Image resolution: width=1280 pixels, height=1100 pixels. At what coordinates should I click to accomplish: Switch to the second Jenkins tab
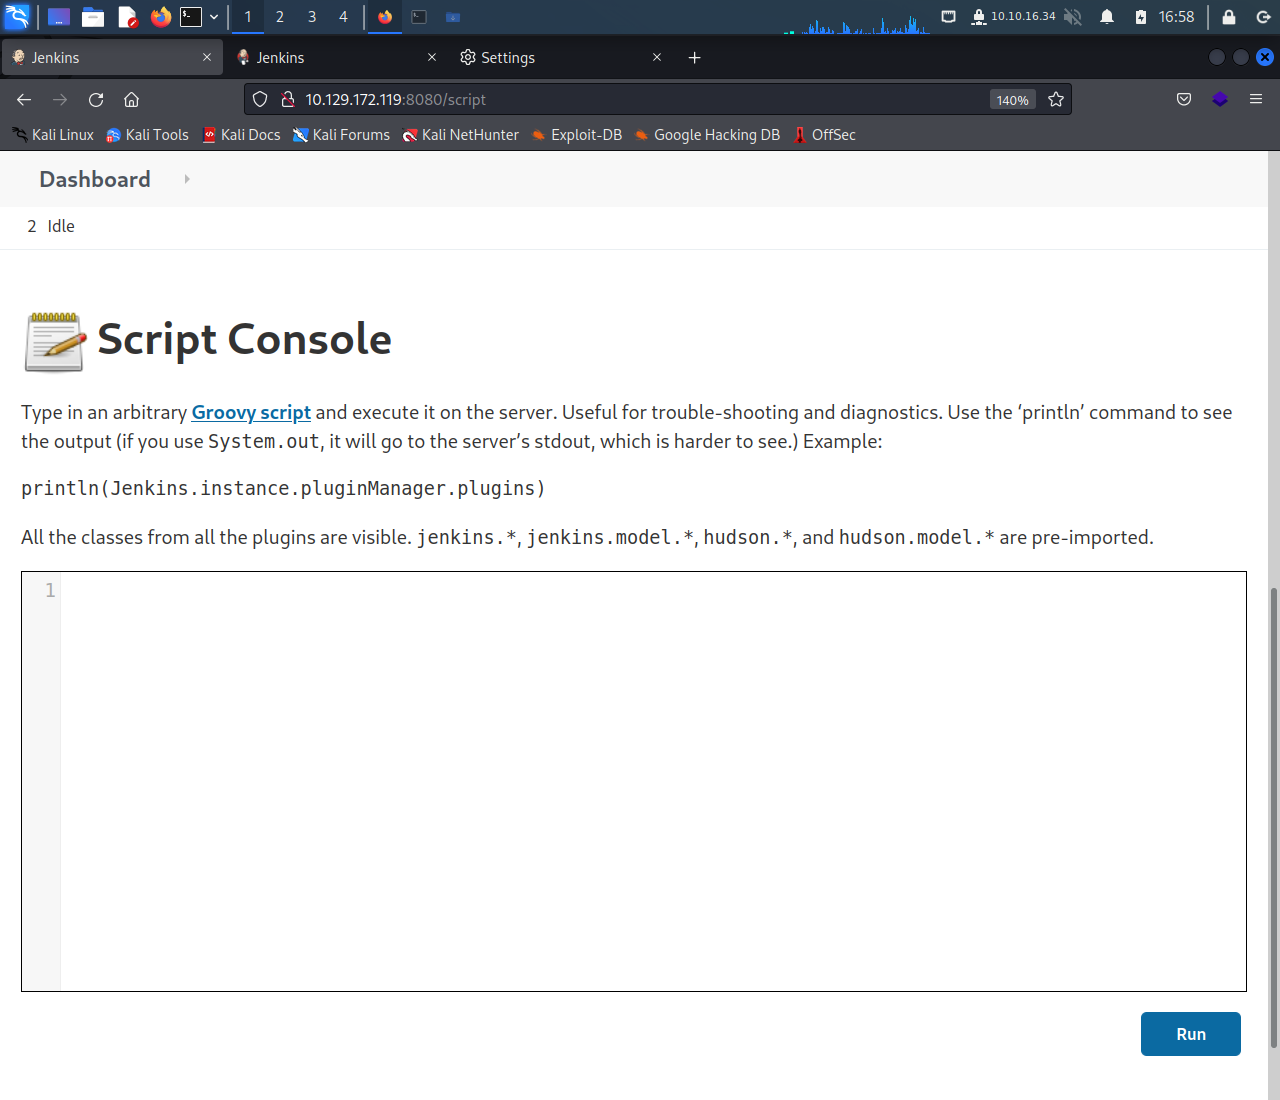(x=335, y=58)
